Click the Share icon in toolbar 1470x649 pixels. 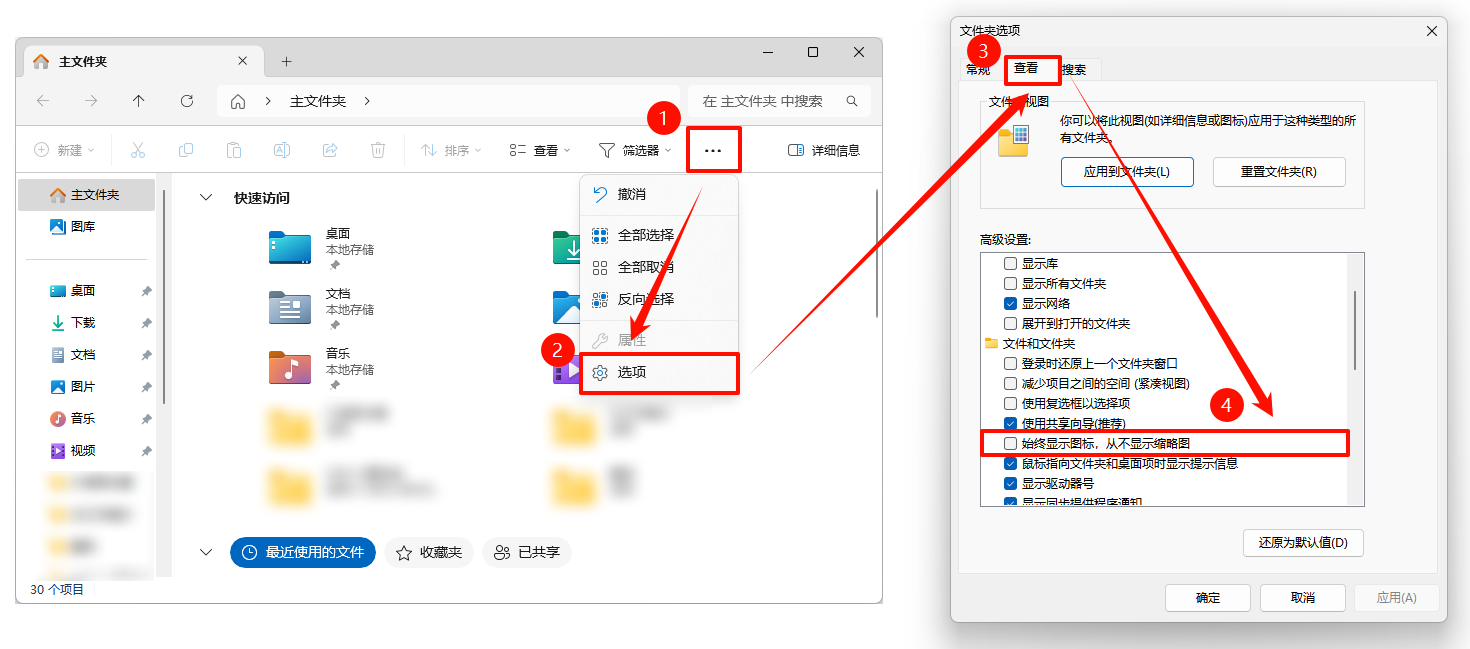tap(330, 150)
